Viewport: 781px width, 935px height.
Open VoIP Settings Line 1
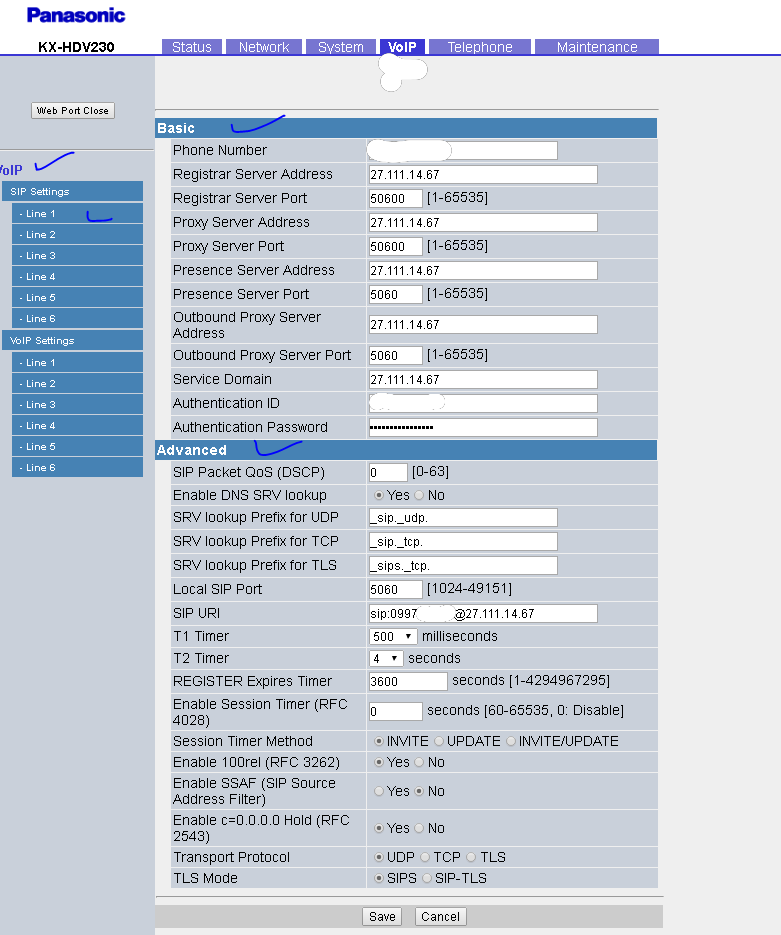77,362
